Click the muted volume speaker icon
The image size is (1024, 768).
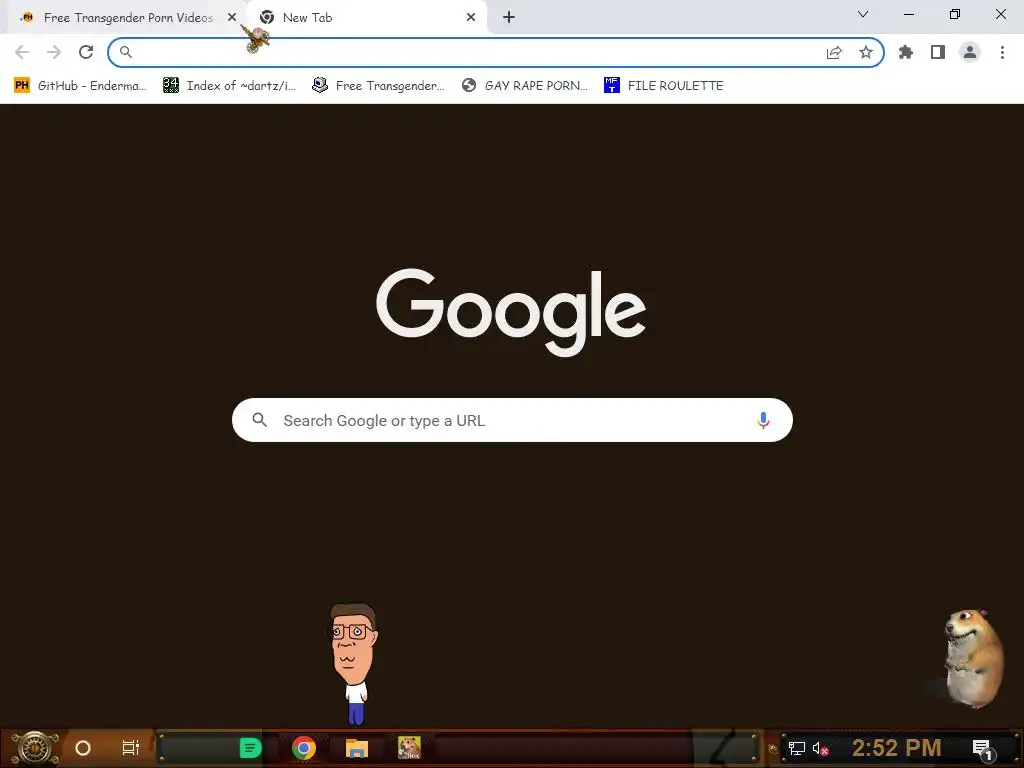(x=821, y=748)
